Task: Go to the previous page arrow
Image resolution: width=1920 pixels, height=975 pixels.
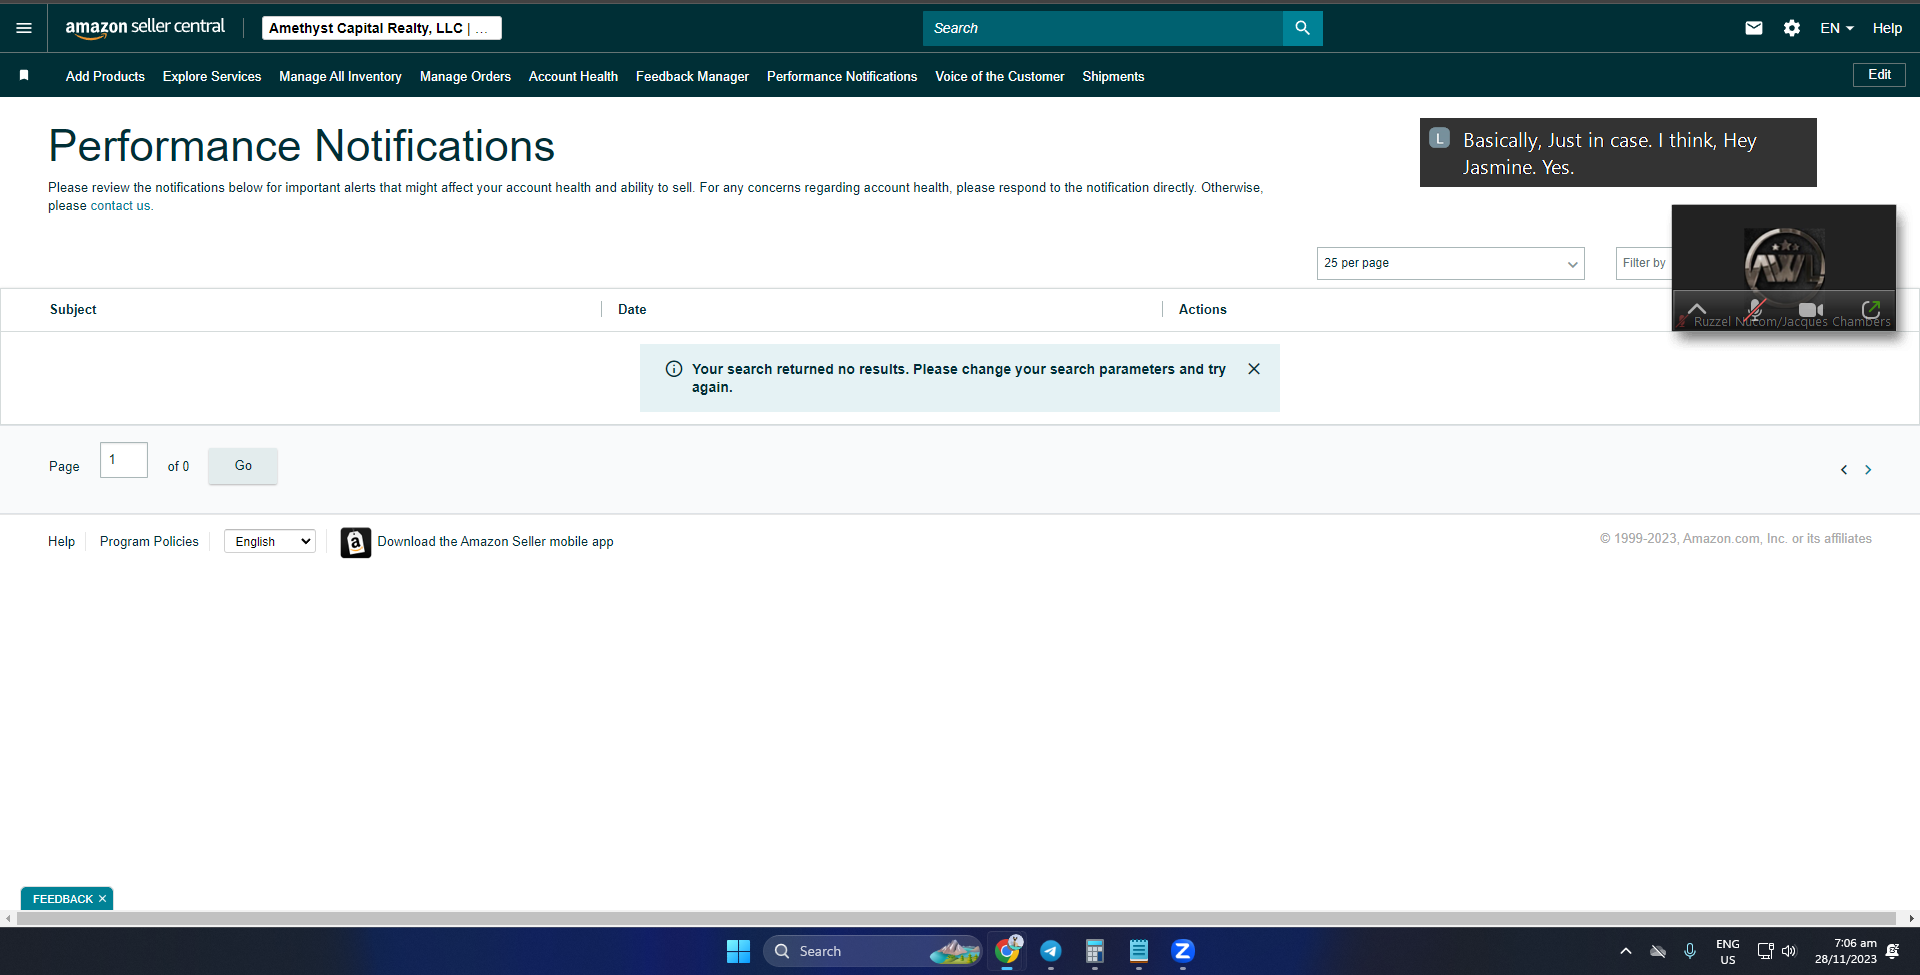Action: tap(1844, 470)
